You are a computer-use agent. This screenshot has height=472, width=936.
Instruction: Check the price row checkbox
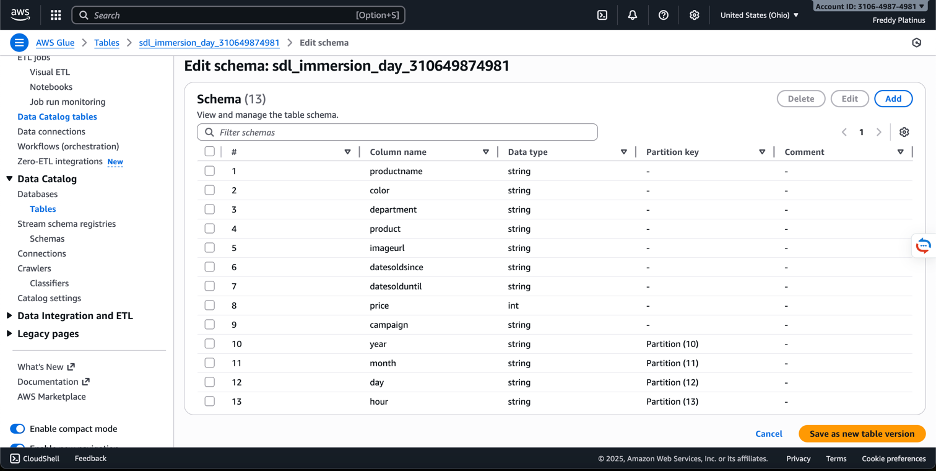point(210,306)
